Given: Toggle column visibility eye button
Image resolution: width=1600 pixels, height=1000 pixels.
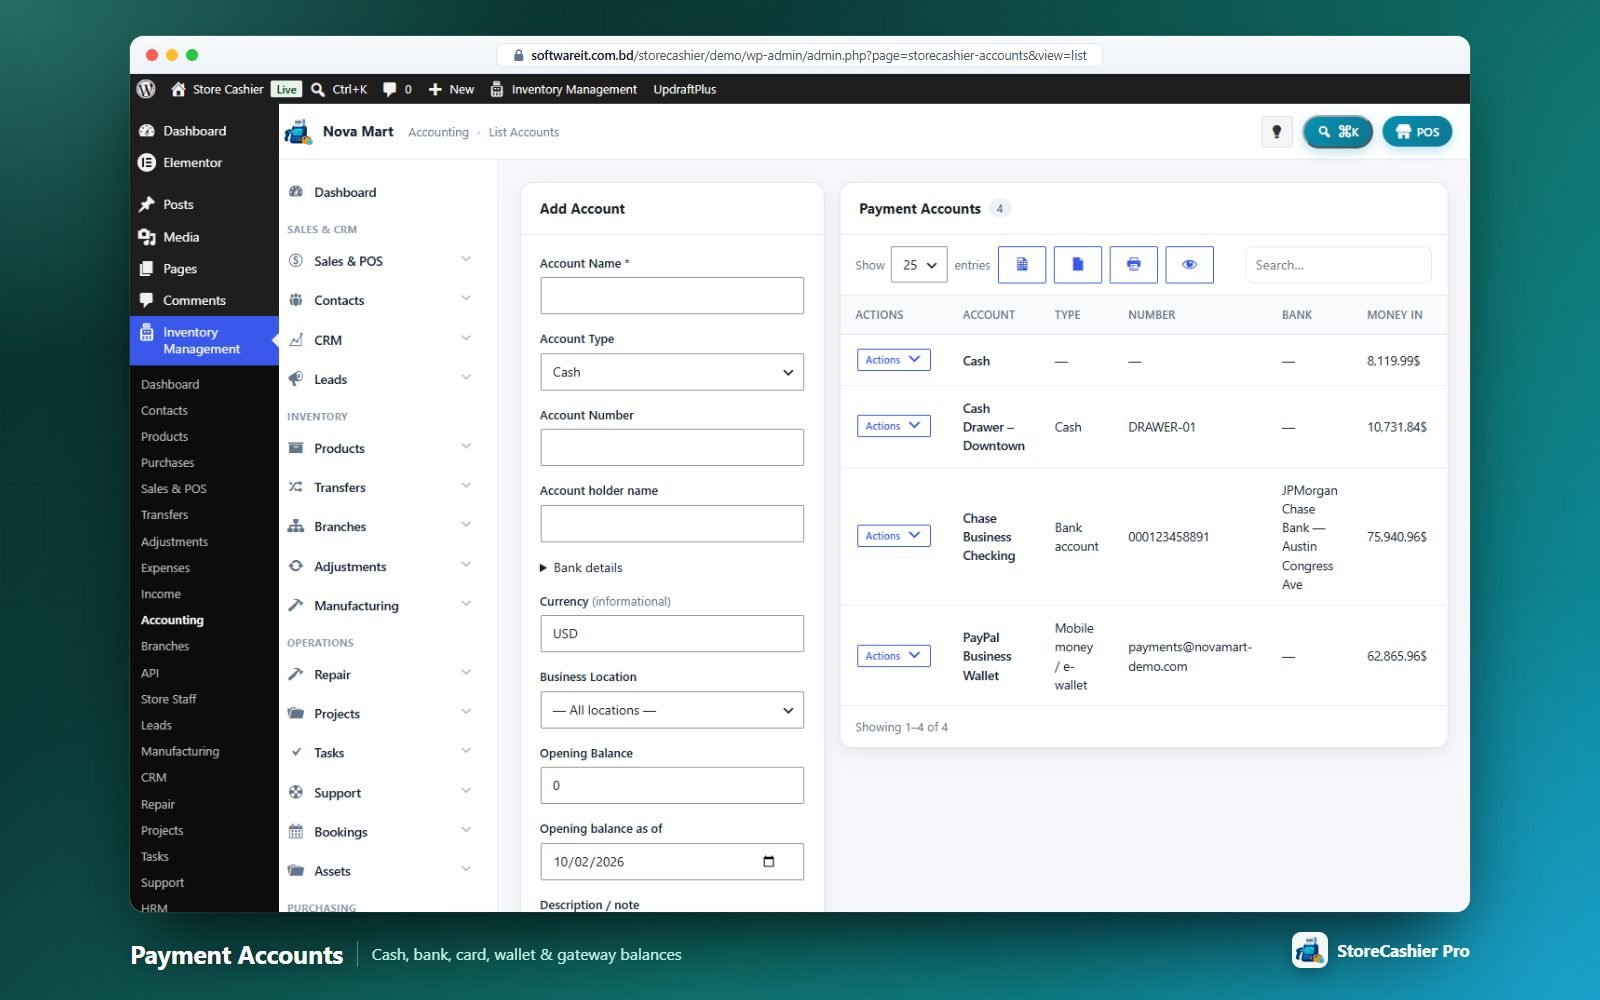Looking at the screenshot, I should coord(1190,265).
